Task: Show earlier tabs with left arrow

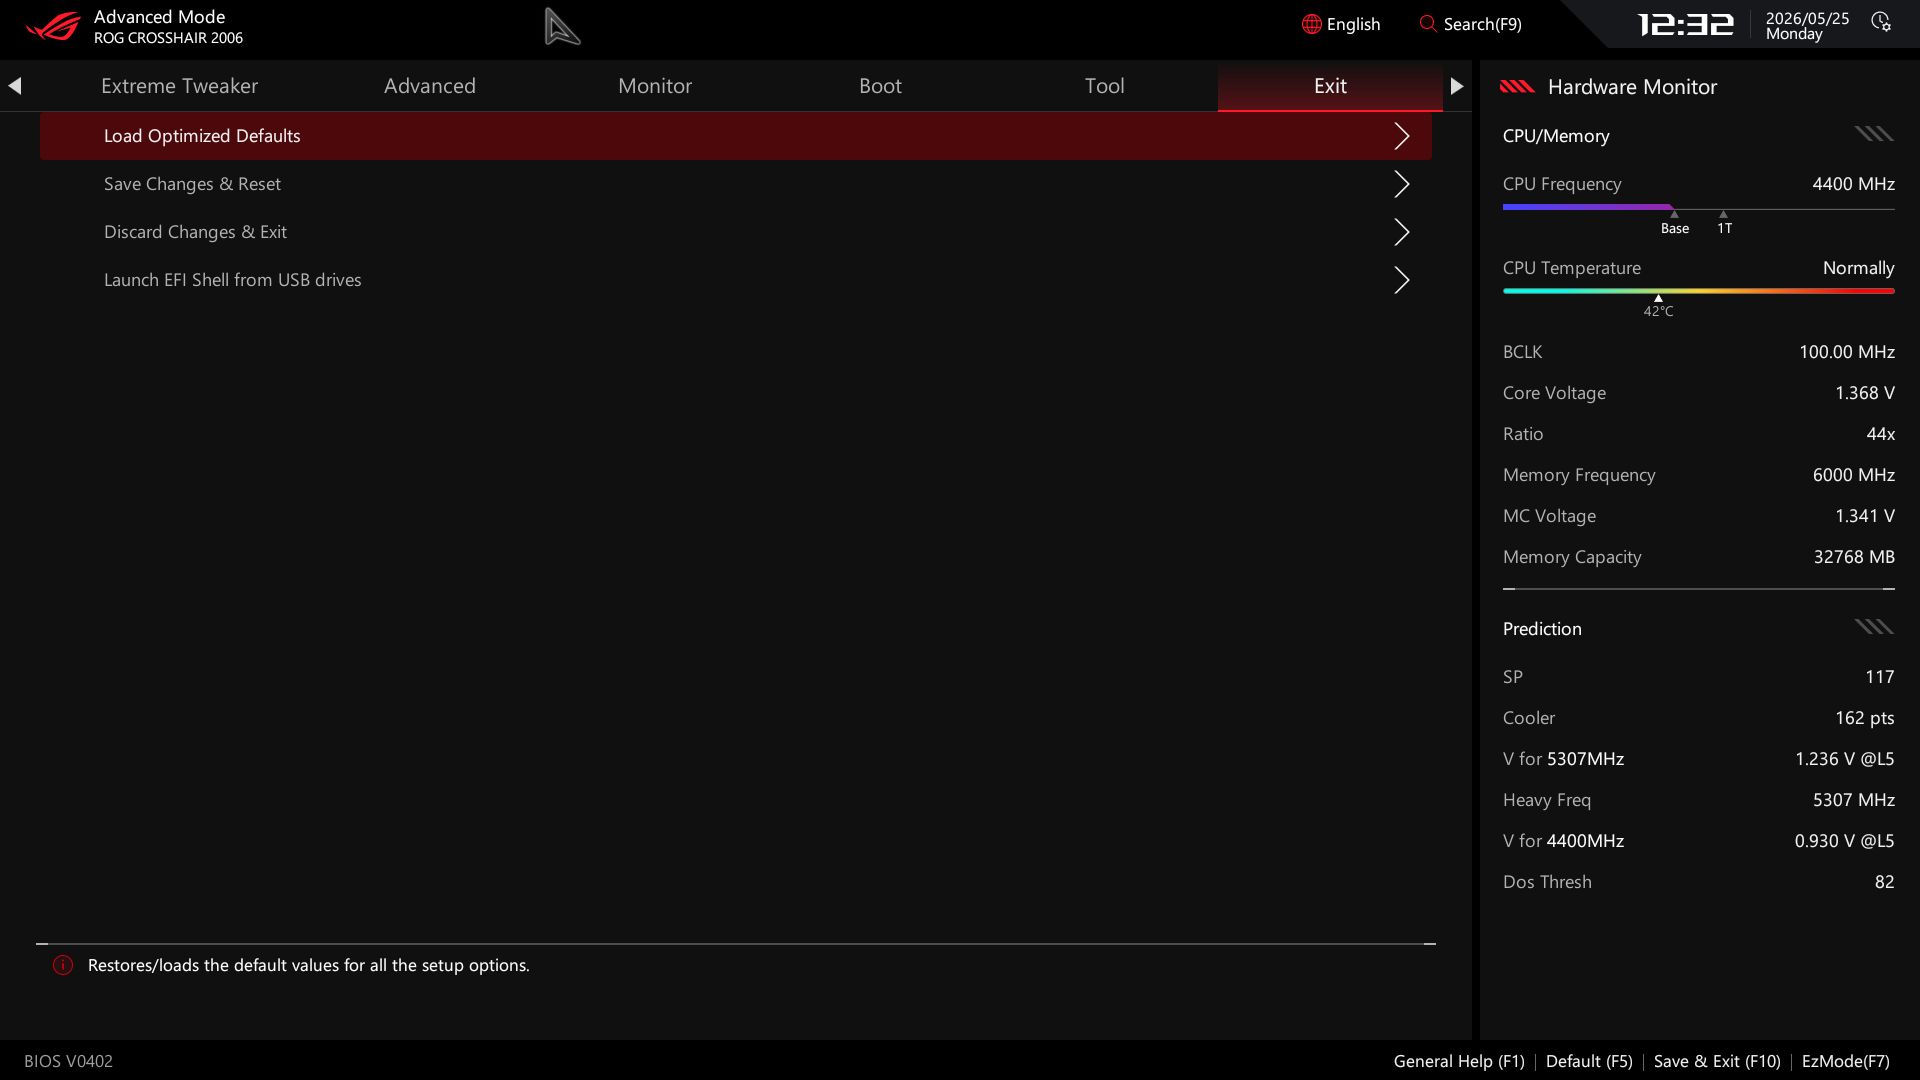Action: click(x=15, y=86)
